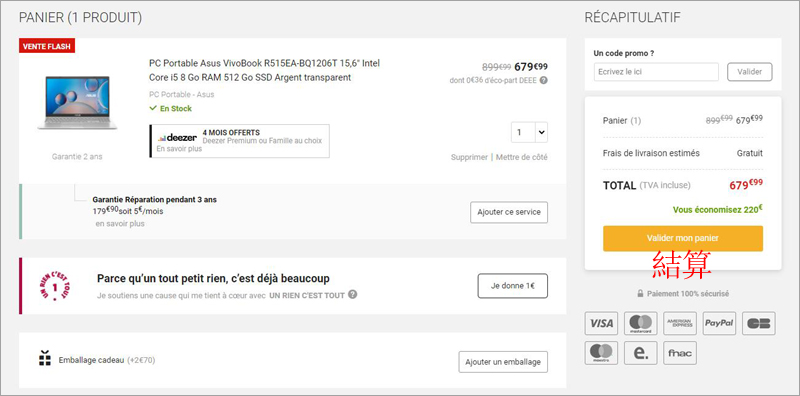Click the American Express payment icon
Image resolution: width=800 pixels, height=396 pixels.
680,323
